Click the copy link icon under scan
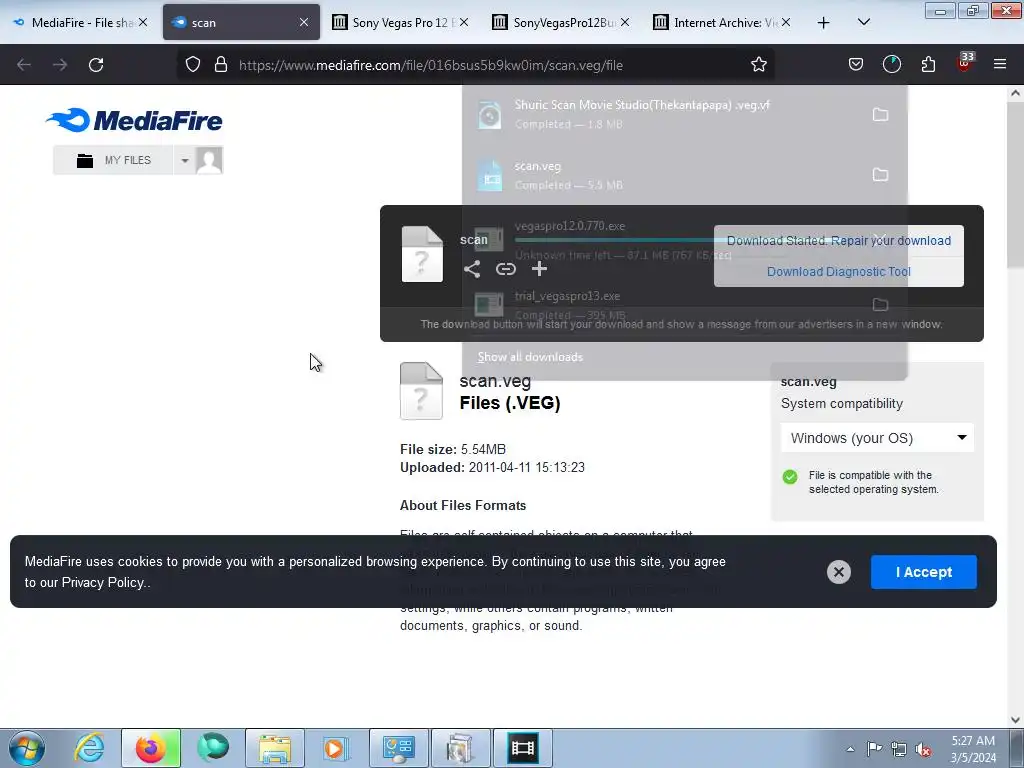This screenshot has width=1024, height=768. coord(505,269)
